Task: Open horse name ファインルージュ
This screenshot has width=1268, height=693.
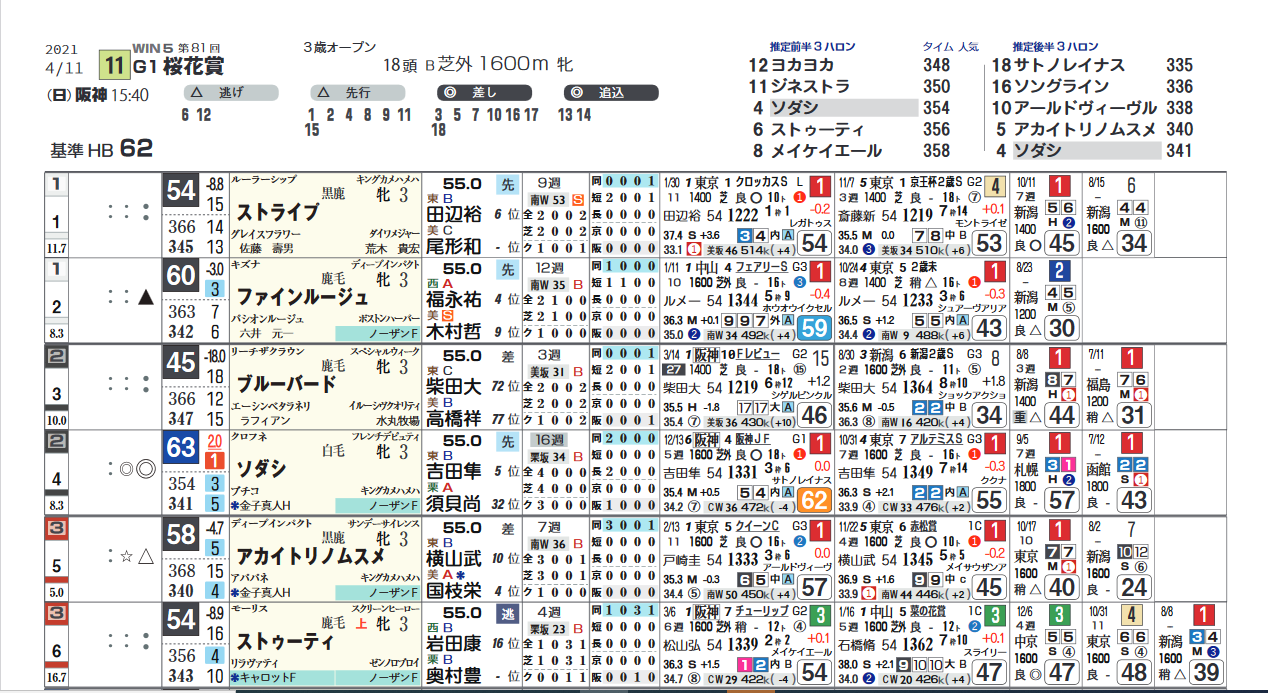Action: point(302,297)
